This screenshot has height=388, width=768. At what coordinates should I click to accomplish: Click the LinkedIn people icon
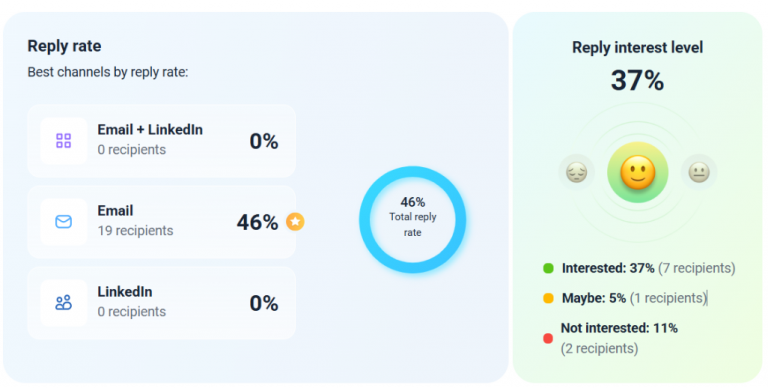(64, 303)
